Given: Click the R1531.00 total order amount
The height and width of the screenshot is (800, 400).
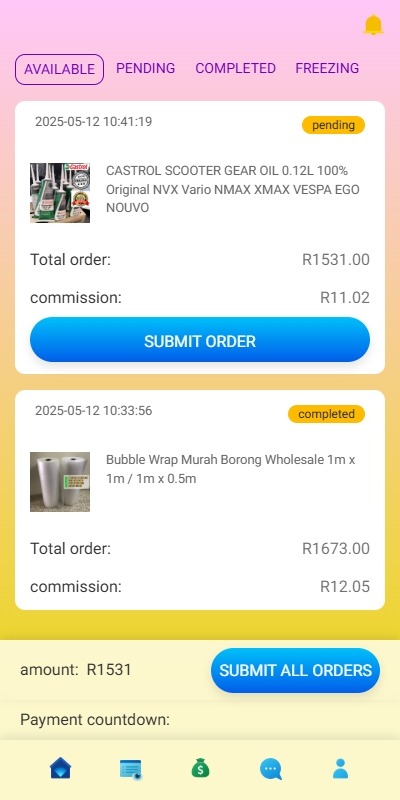Looking at the screenshot, I should (336, 260).
